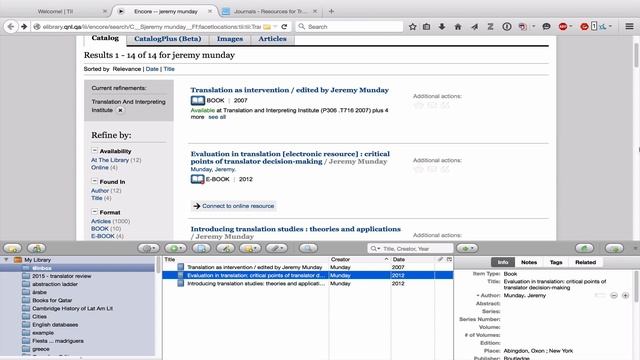Viewport: 640px width, 360px height.
Task: Select Introducing translation studies Zotero item
Action: tap(308, 283)
